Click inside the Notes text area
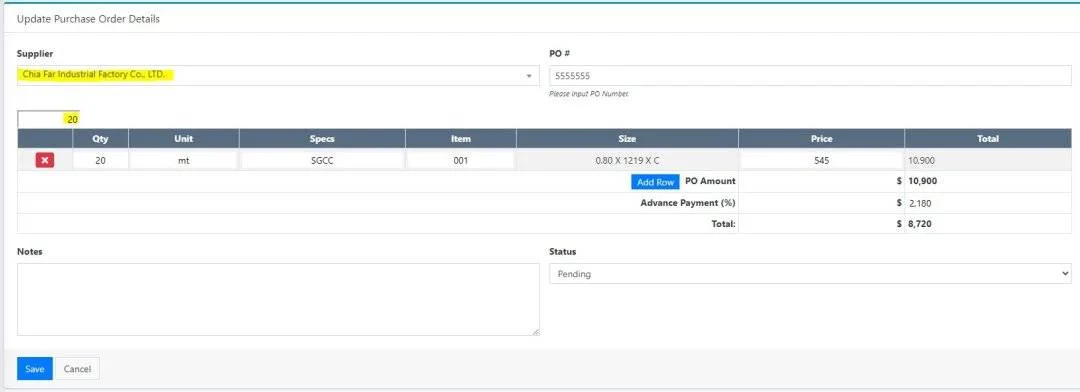 [x=278, y=300]
